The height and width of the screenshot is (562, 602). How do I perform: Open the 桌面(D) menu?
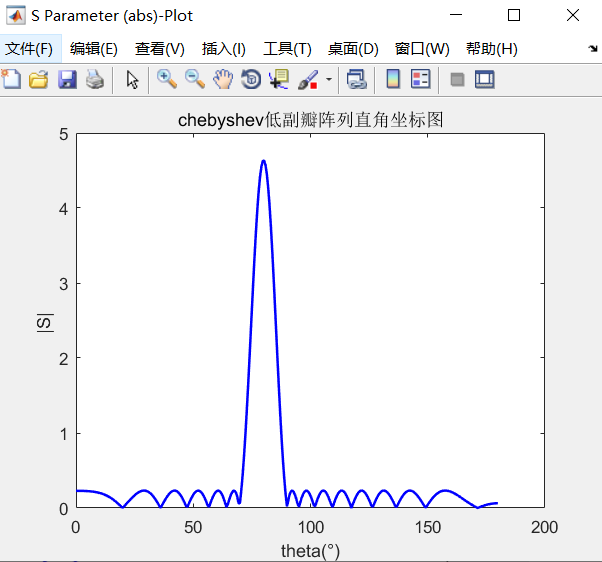[x=353, y=49]
